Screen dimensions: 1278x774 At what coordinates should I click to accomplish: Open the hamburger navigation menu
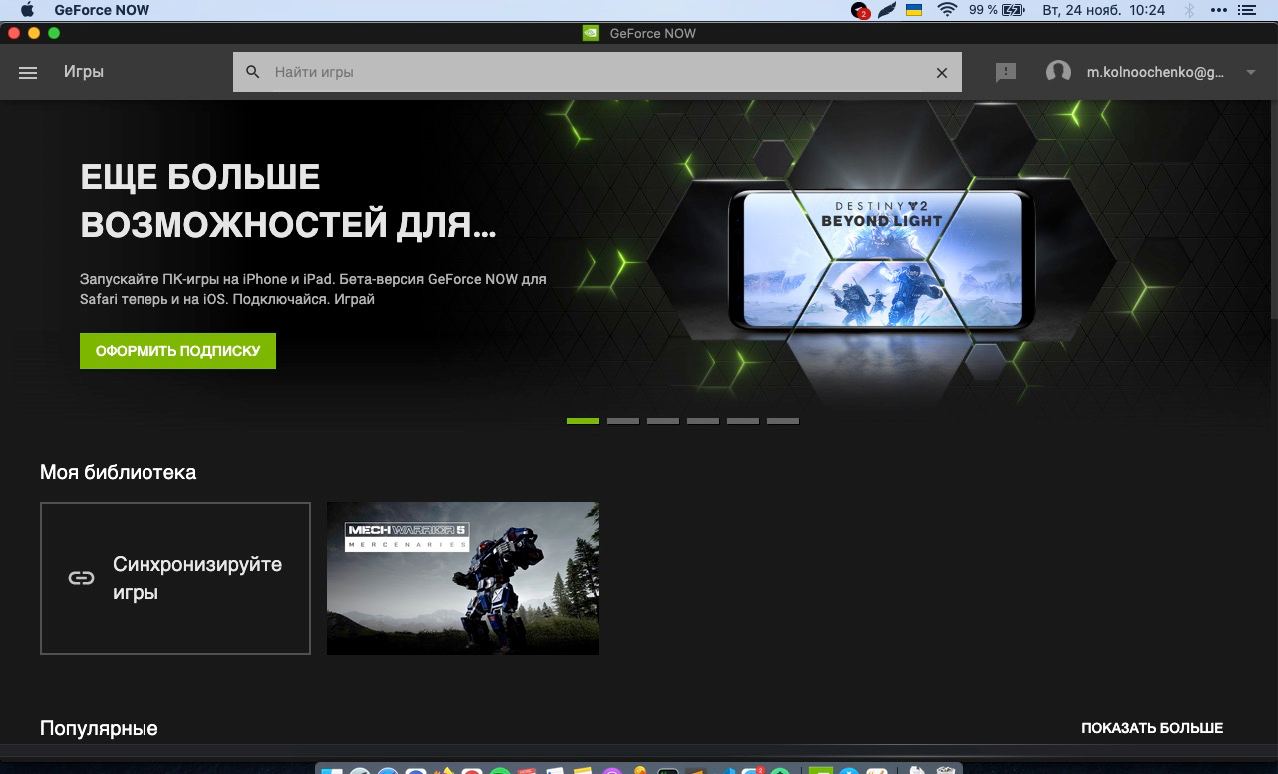tap(28, 72)
